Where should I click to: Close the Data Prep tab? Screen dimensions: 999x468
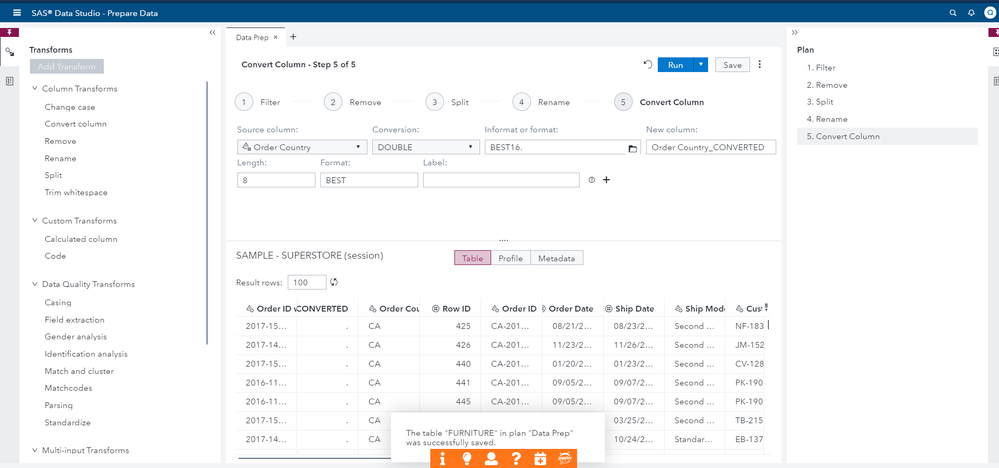click(276, 37)
